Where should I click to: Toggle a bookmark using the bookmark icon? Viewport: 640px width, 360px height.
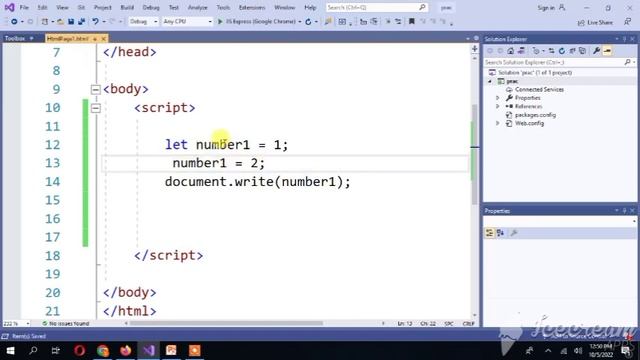click(x=412, y=22)
